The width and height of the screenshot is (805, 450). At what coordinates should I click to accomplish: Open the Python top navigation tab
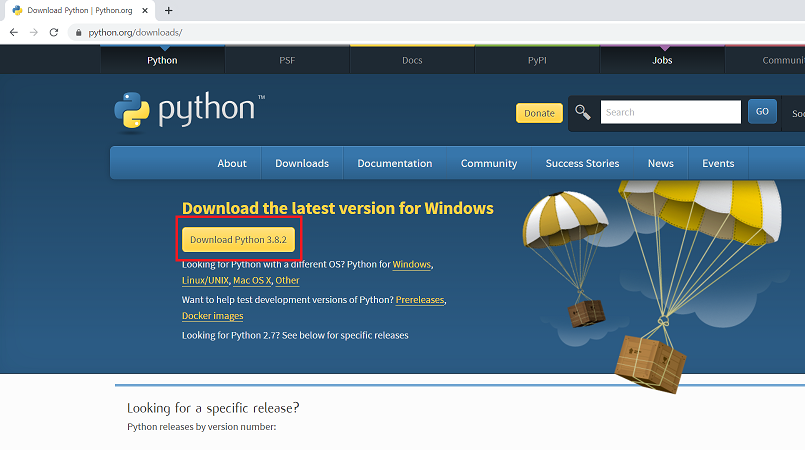[162, 60]
